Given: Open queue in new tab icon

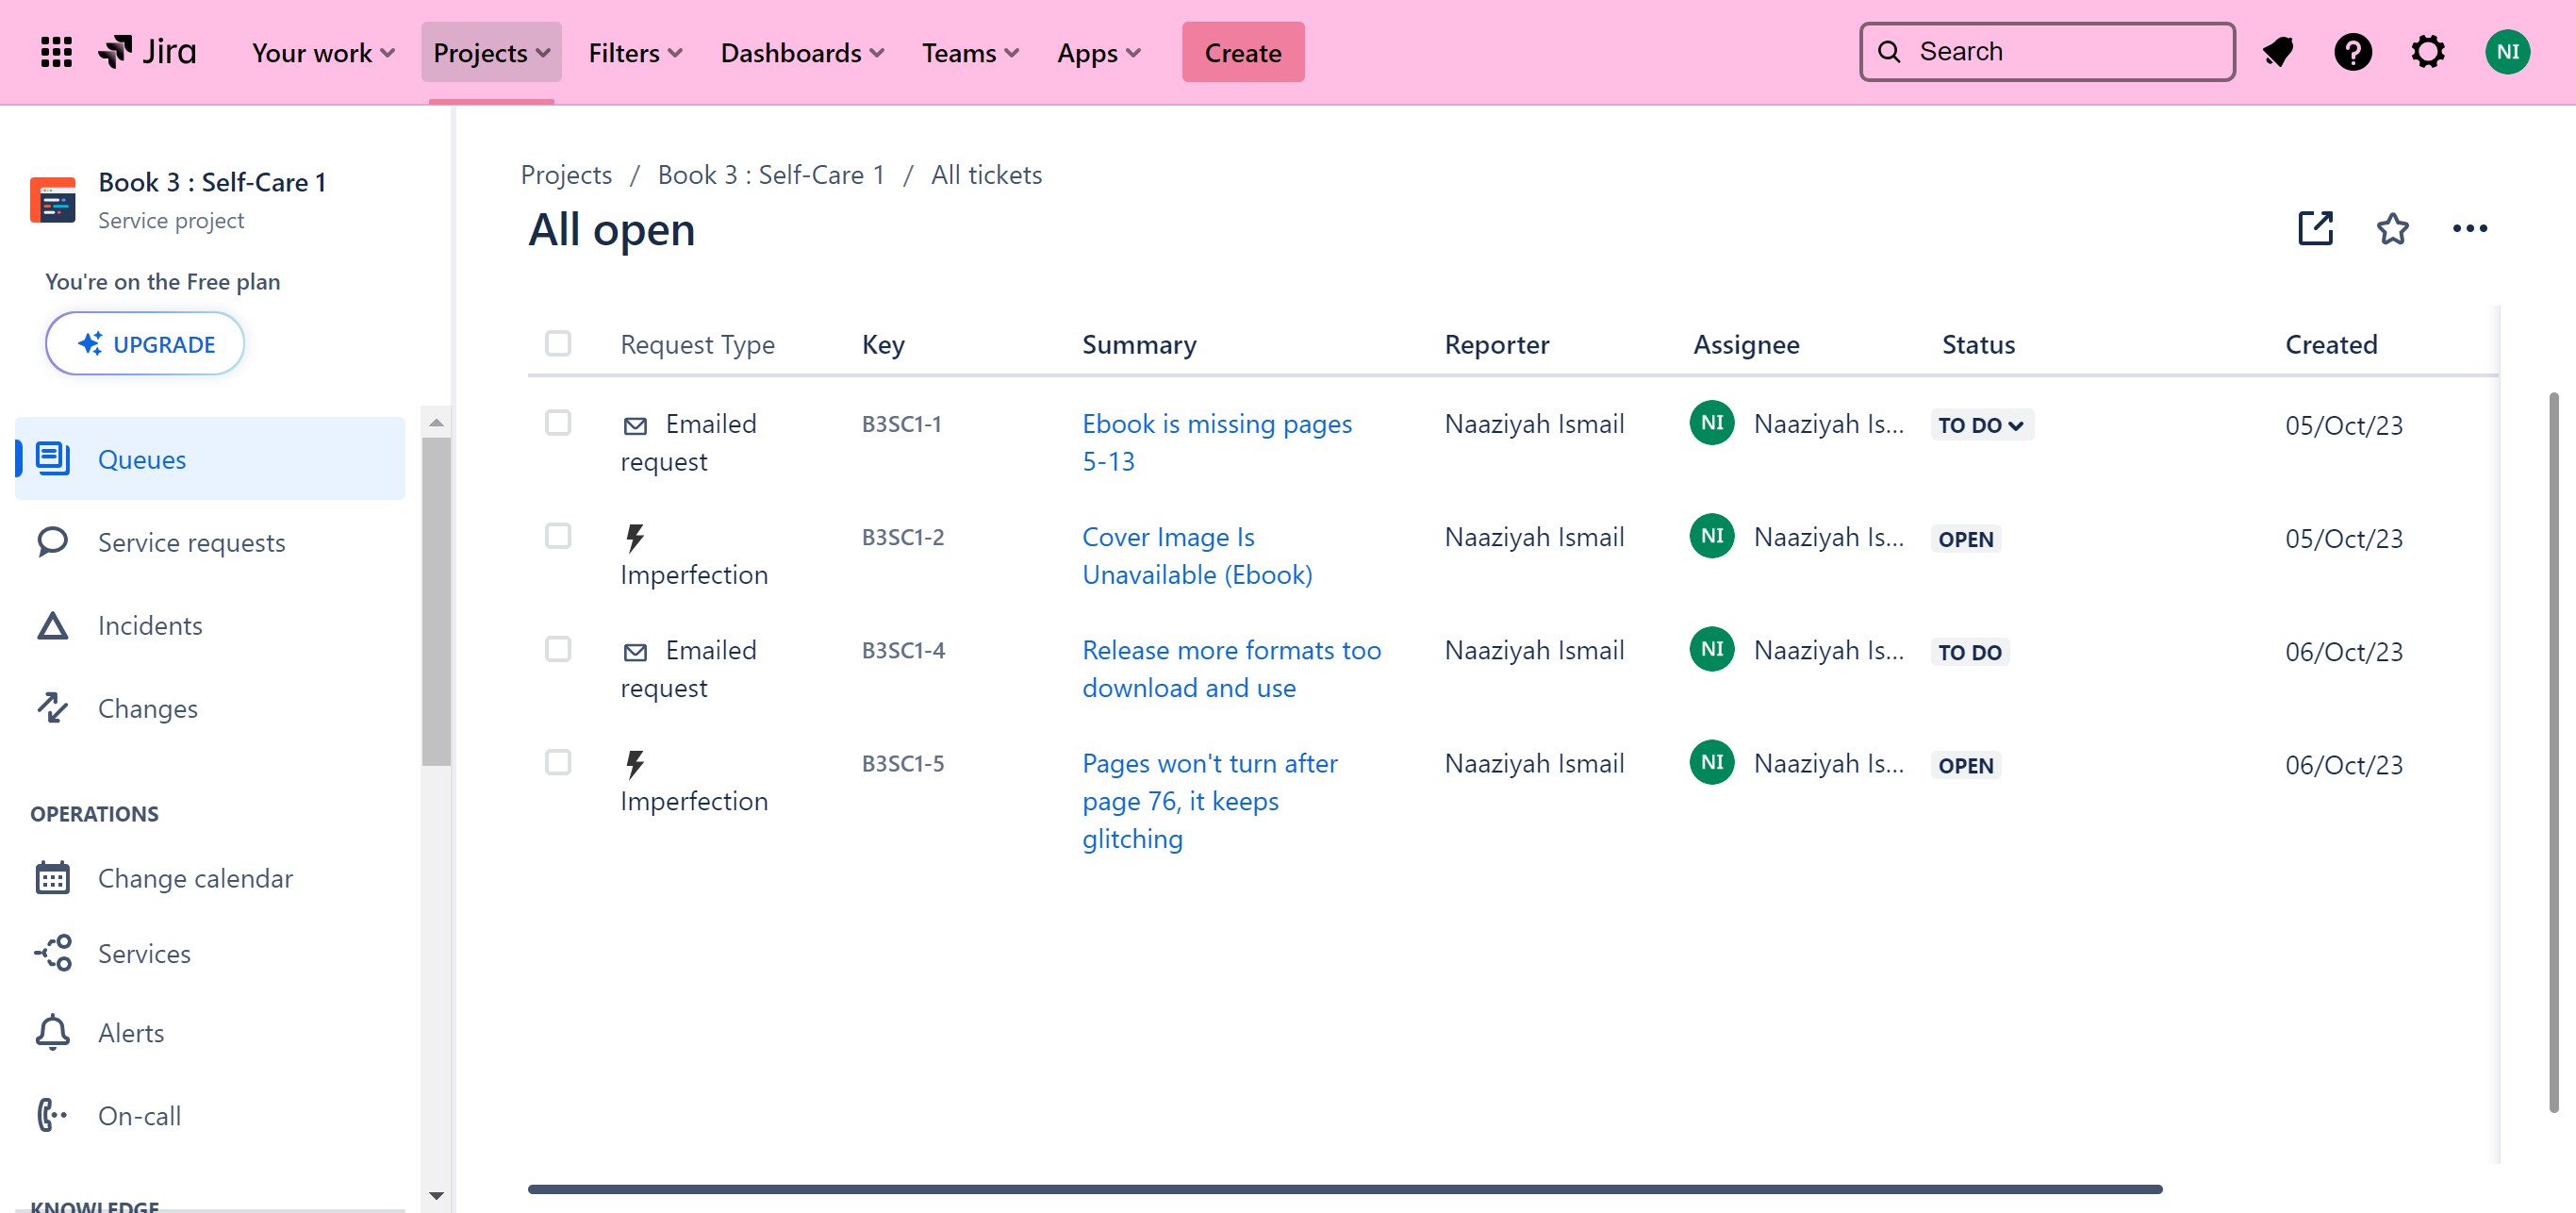Looking at the screenshot, I should (2315, 229).
